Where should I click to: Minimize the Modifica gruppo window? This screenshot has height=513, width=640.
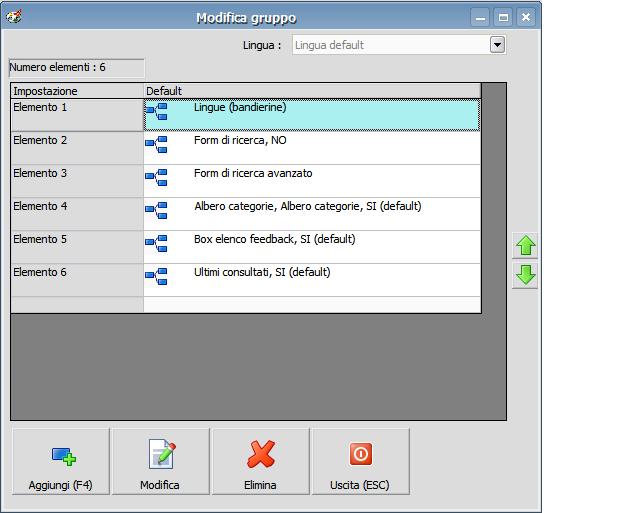480,18
